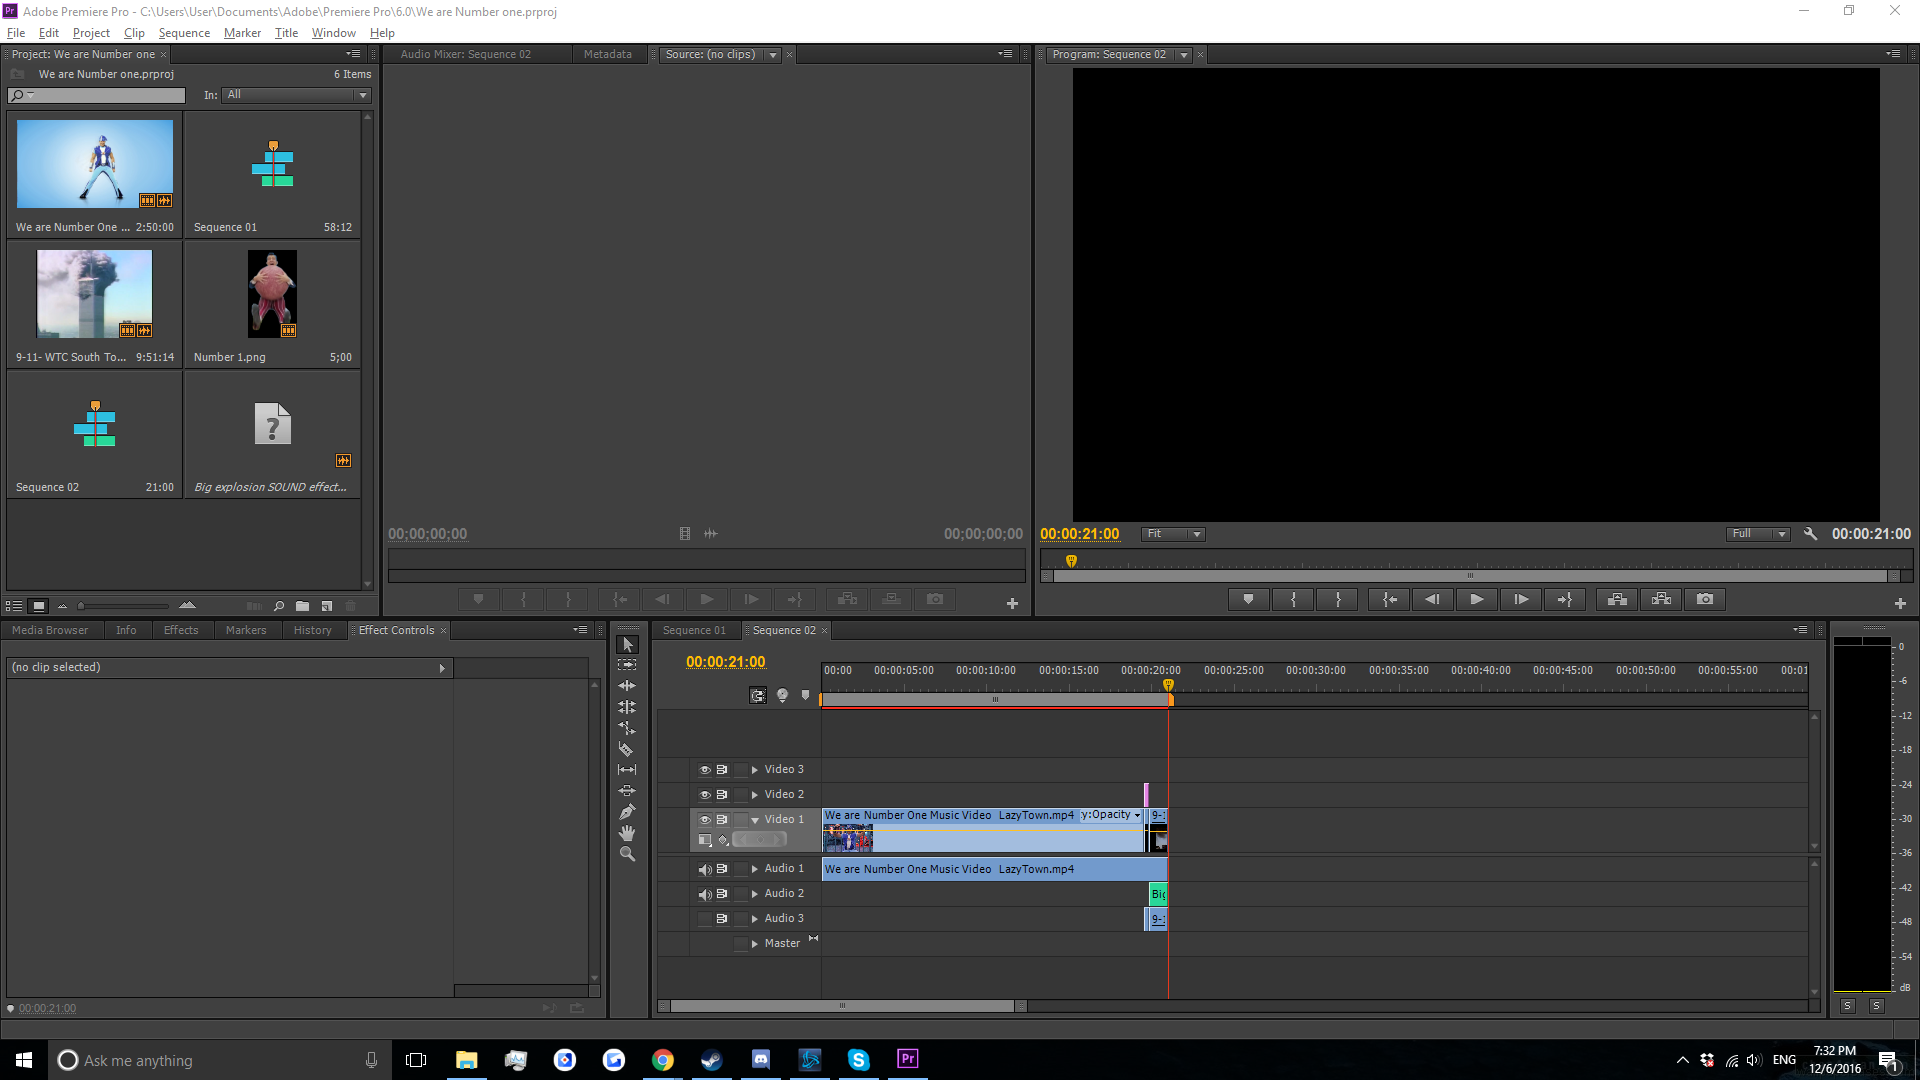Switch to the Media Browser tab
Image resolution: width=1920 pixels, height=1080 pixels.
(x=50, y=630)
